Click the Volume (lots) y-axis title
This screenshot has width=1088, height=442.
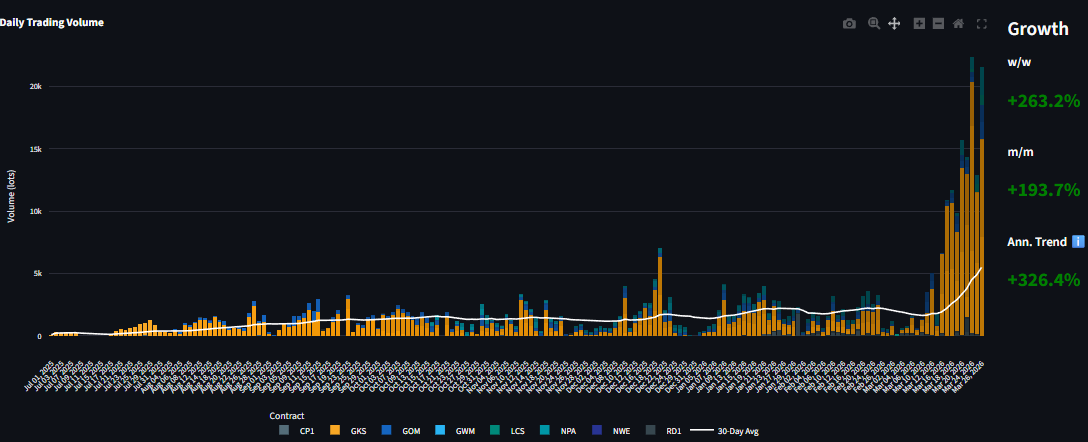[10, 196]
